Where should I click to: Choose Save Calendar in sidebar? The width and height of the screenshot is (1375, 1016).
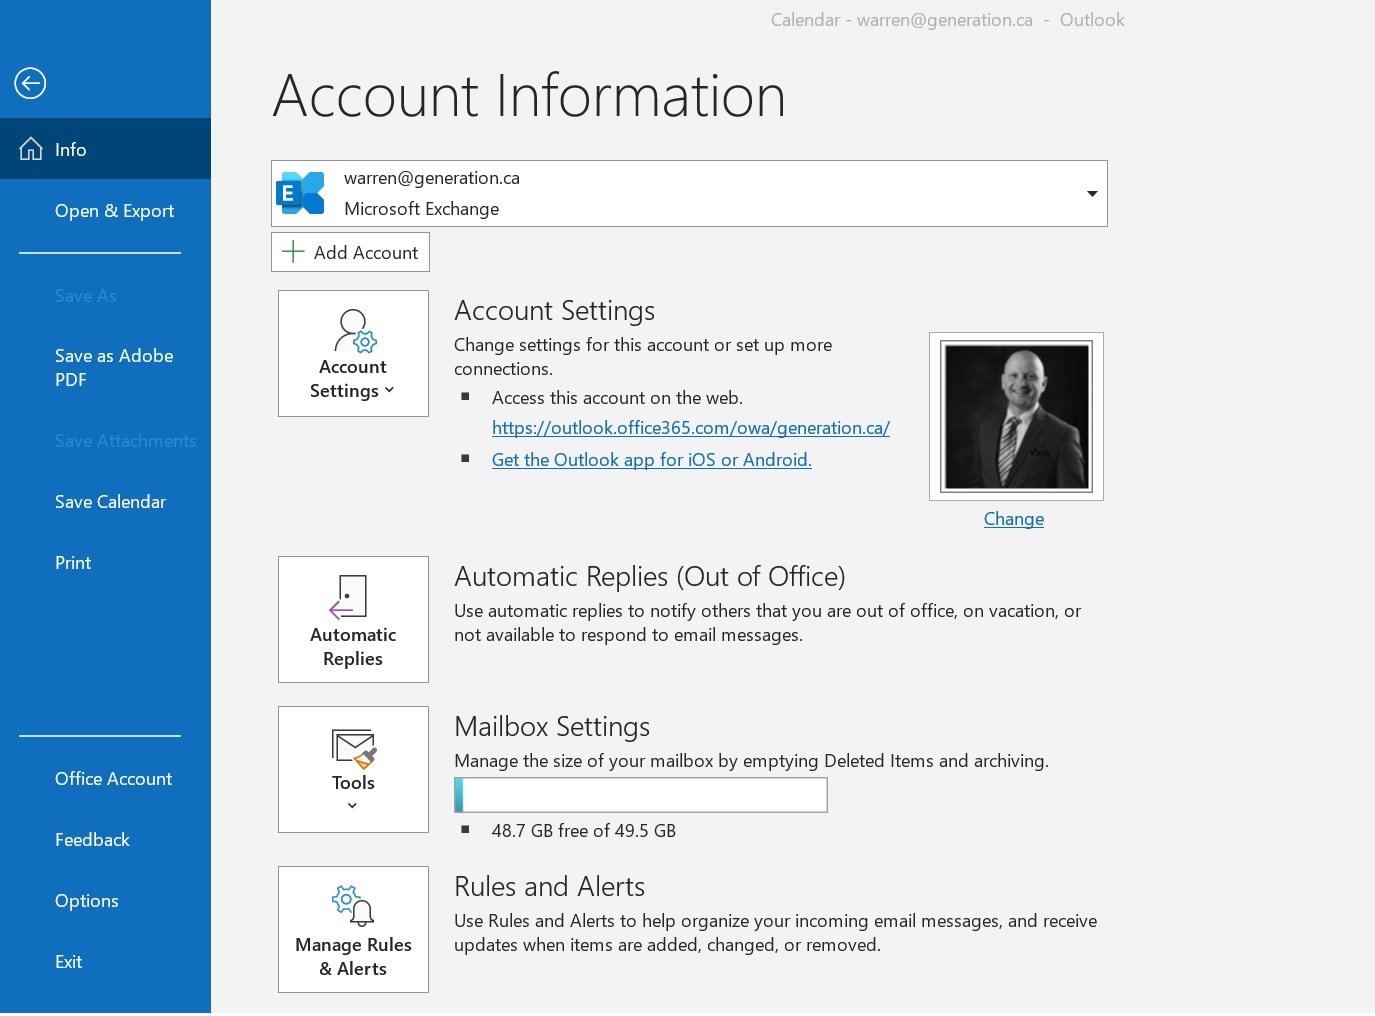point(110,502)
